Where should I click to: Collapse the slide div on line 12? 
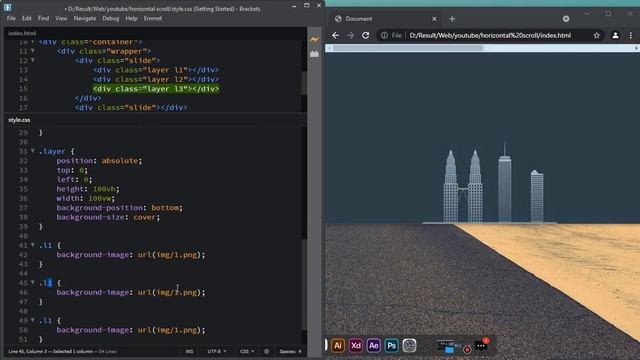click(33, 60)
